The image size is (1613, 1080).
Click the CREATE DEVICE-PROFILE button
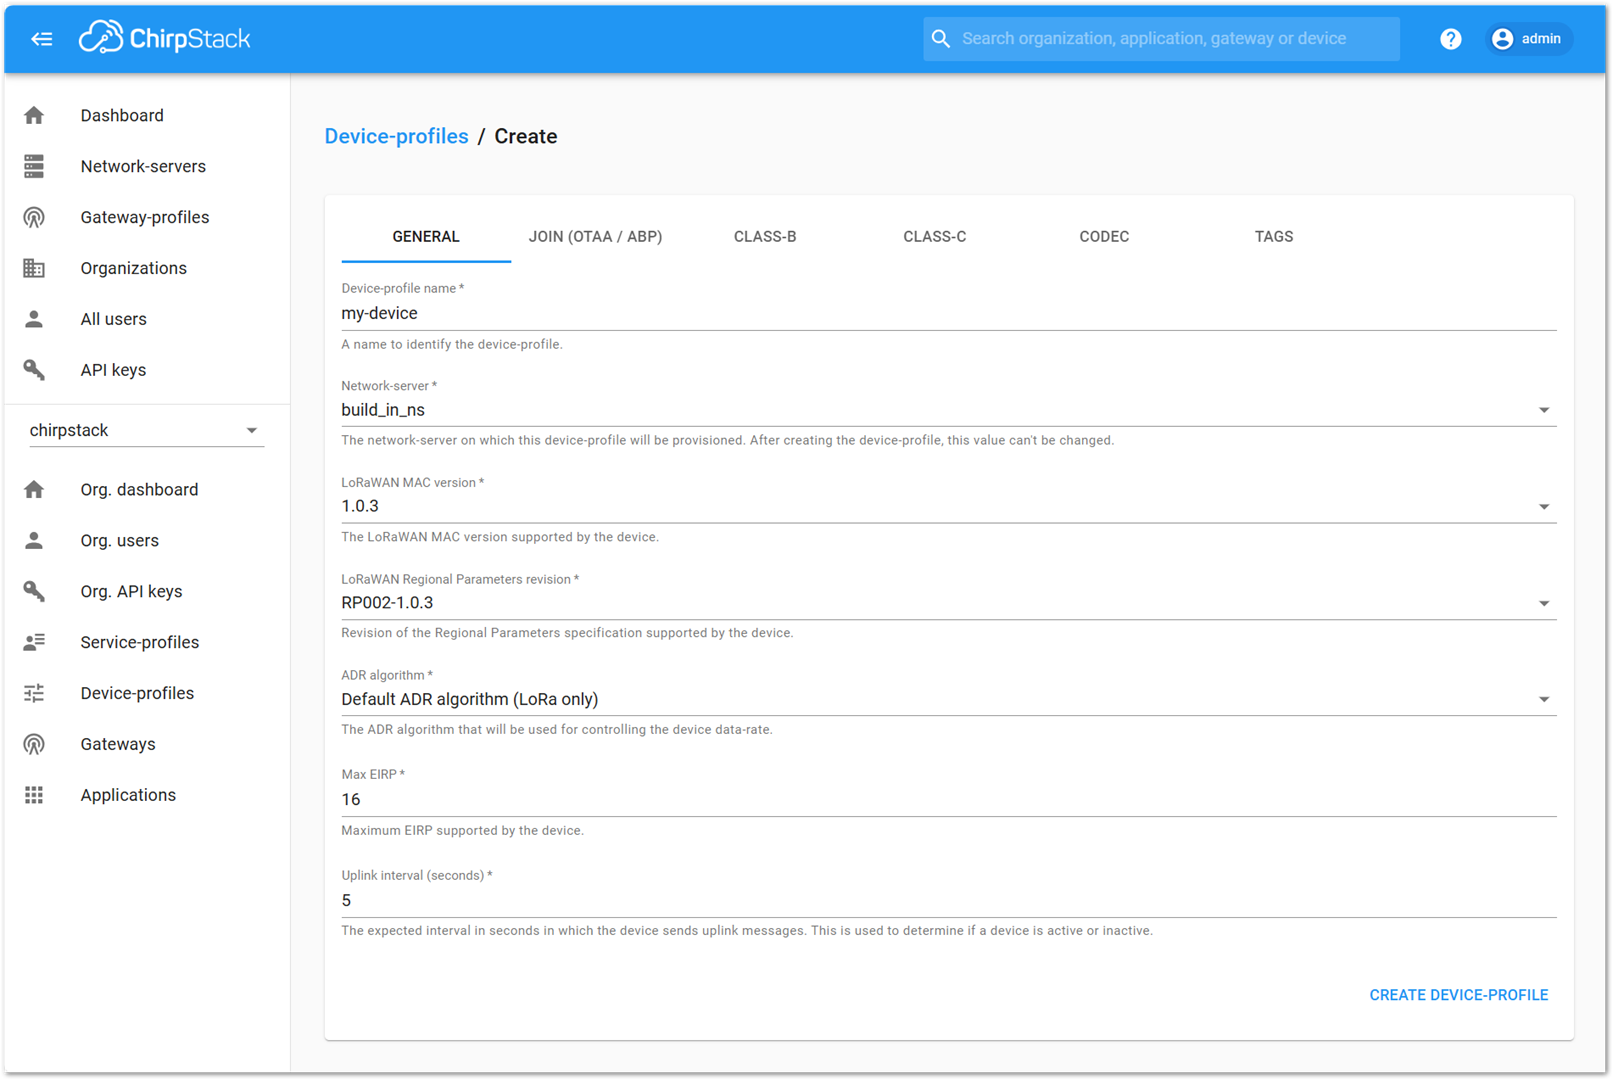tap(1458, 995)
